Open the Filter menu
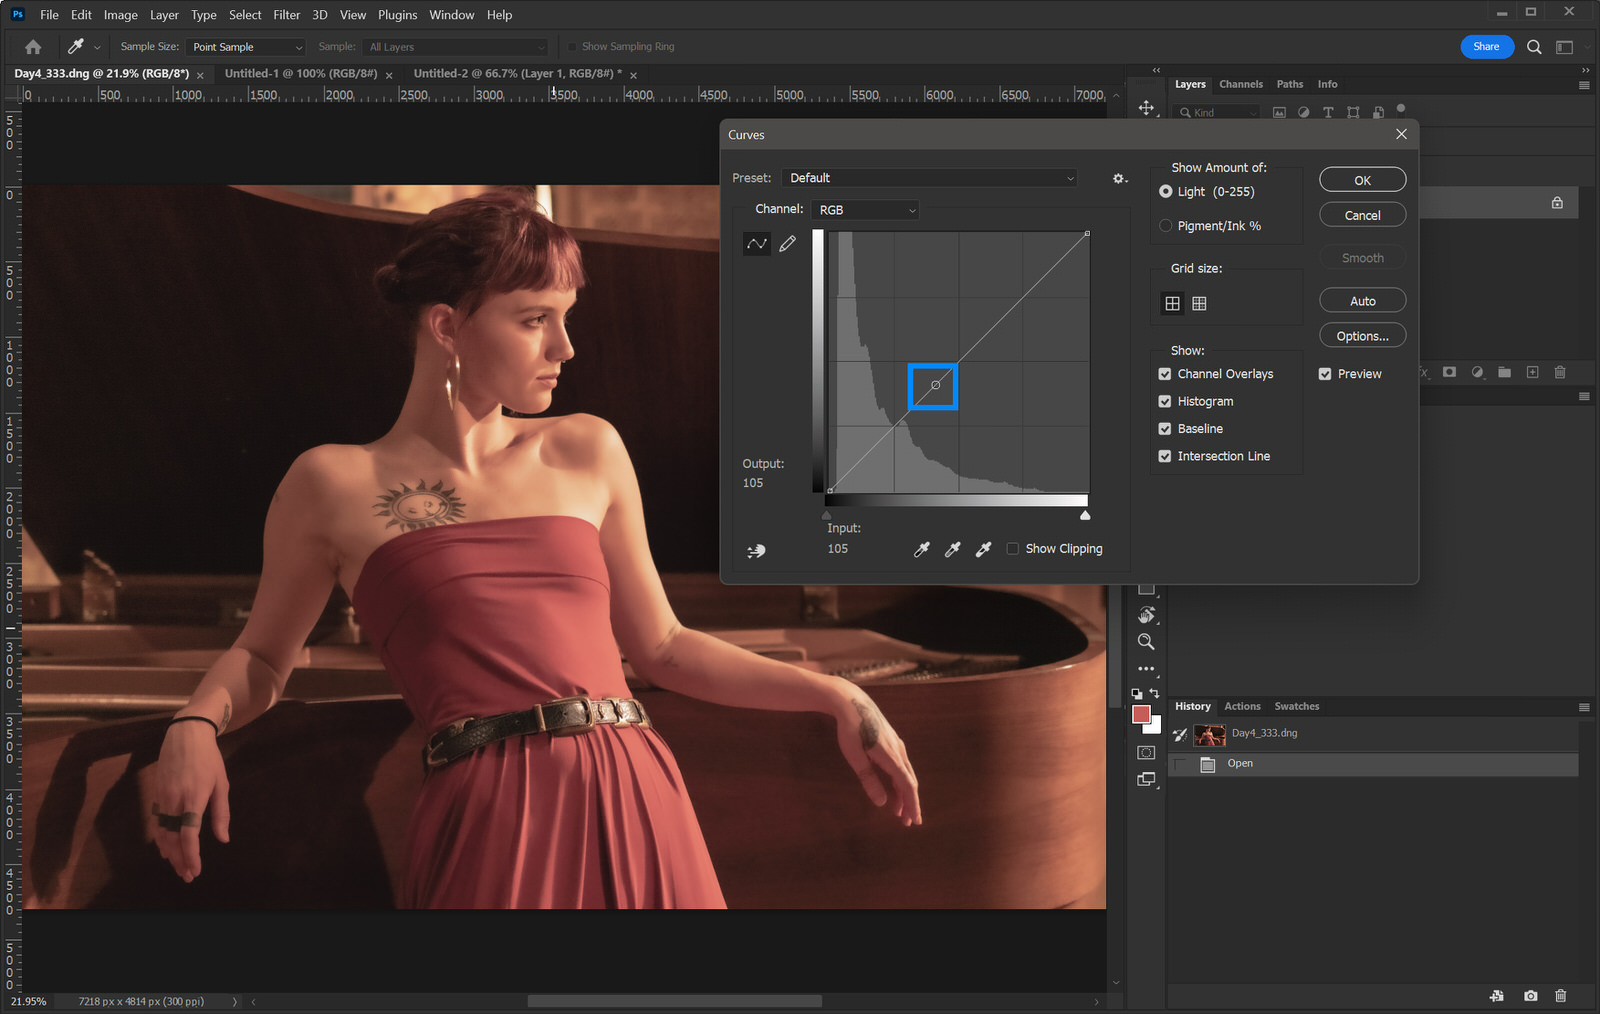The image size is (1600, 1014). (x=286, y=14)
